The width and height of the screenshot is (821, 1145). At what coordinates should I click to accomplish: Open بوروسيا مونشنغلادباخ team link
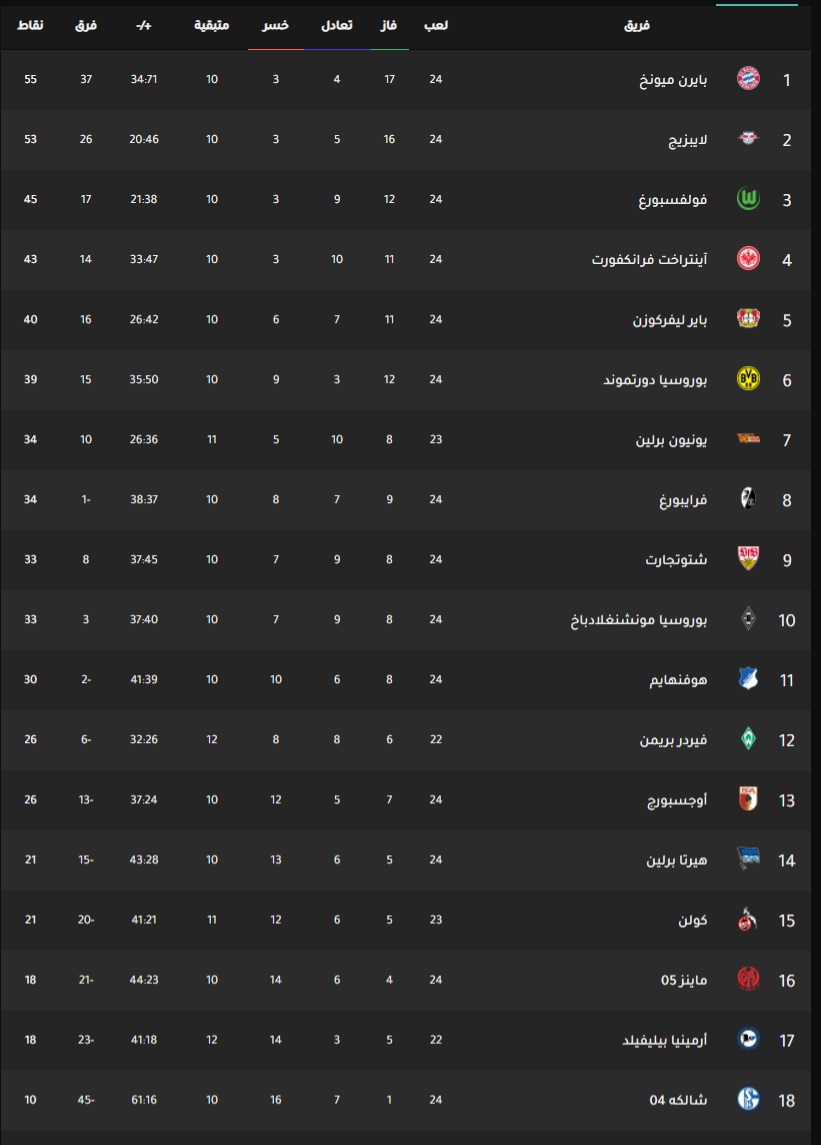tap(638, 620)
